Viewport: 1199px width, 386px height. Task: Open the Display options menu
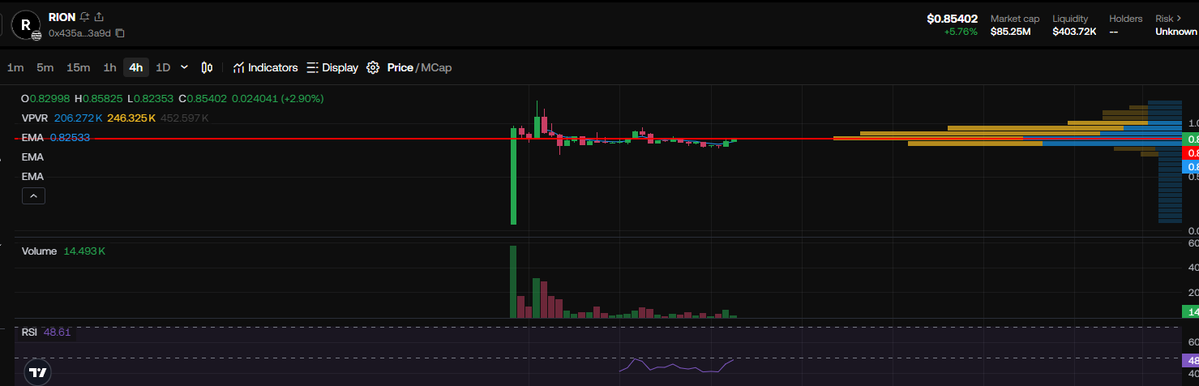333,67
